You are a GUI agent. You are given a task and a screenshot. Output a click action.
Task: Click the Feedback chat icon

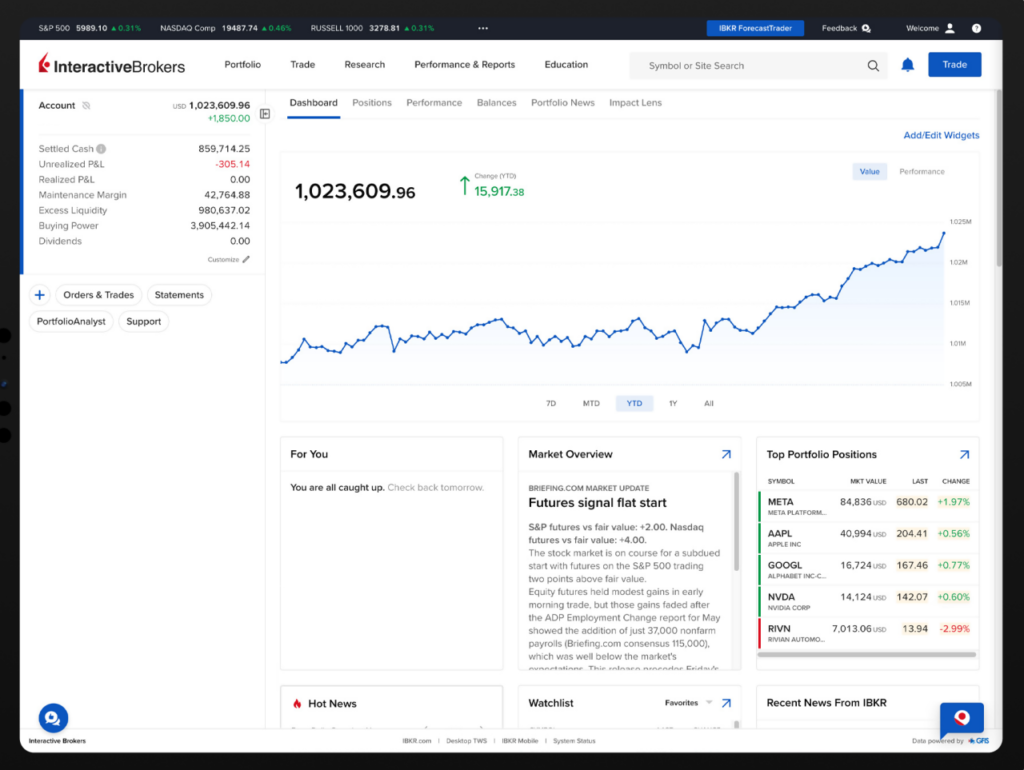[866, 28]
